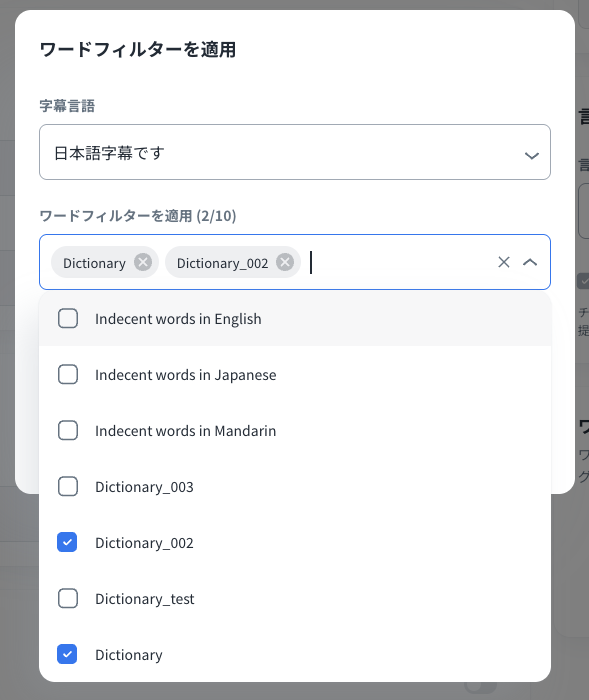Select the 日本語字幕です language combo box
The image size is (589, 700).
(295, 152)
